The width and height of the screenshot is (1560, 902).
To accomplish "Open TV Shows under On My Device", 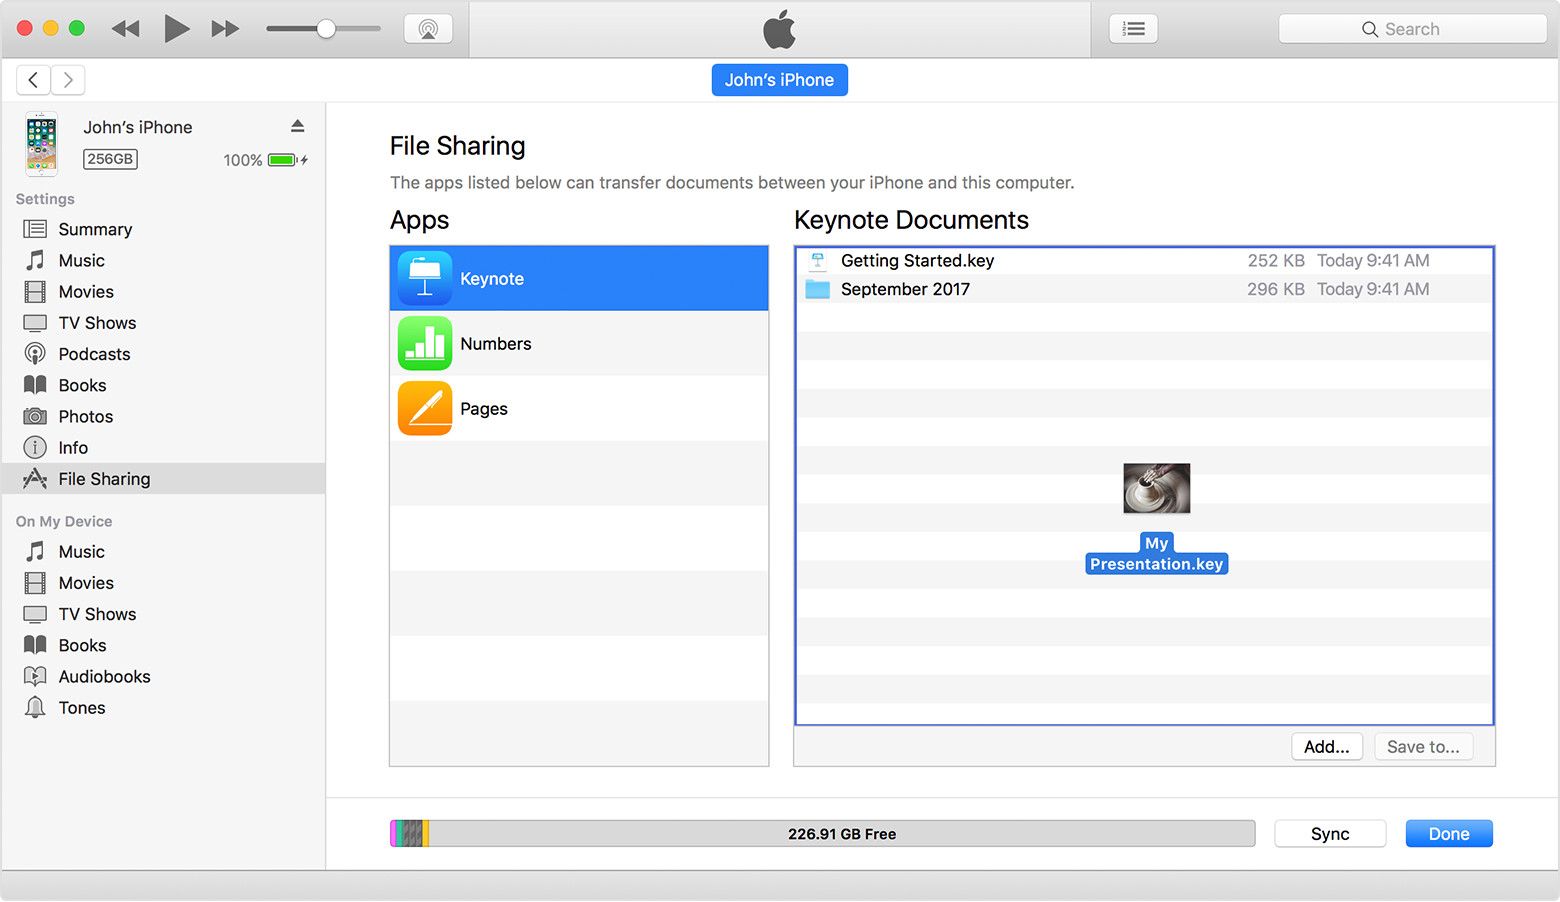I will [x=163, y=614].
